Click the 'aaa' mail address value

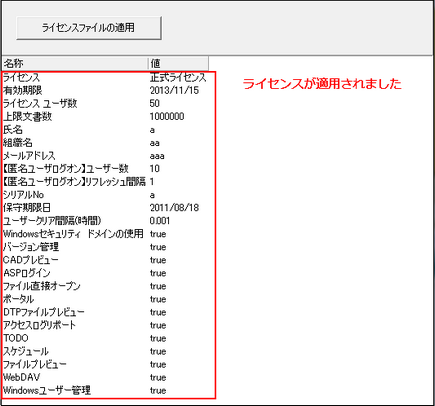click(157, 156)
